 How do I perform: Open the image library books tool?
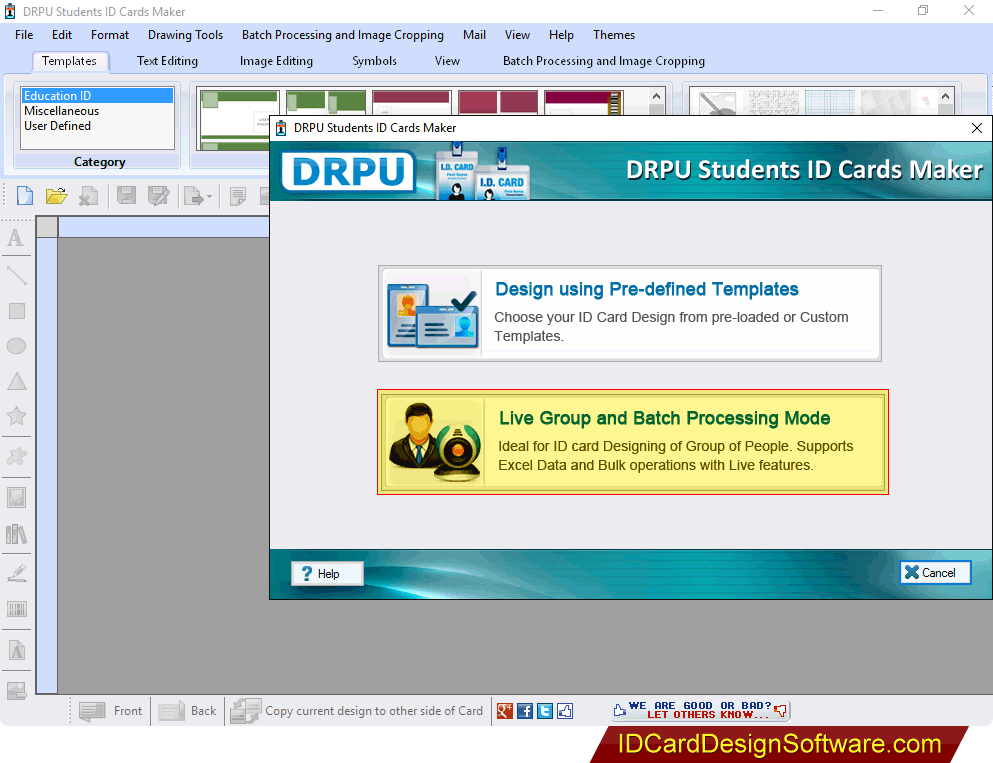pyautogui.click(x=16, y=534)
